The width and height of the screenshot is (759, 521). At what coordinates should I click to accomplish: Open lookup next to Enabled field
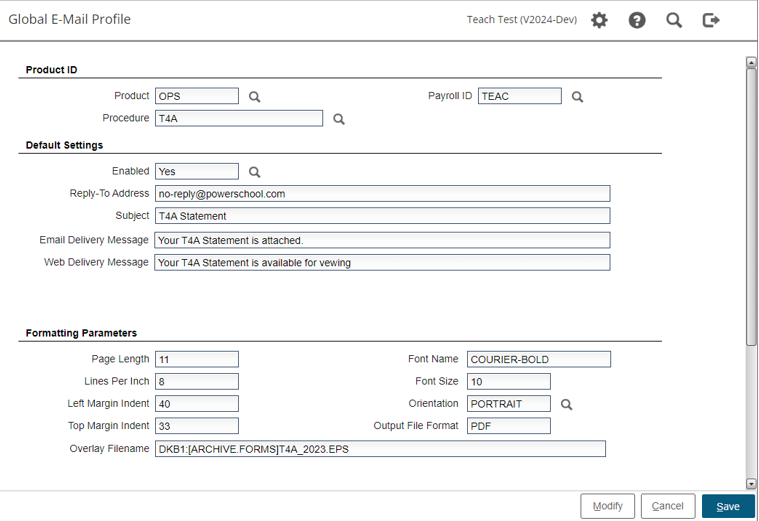pyautogui.click(x=255, y=172)
